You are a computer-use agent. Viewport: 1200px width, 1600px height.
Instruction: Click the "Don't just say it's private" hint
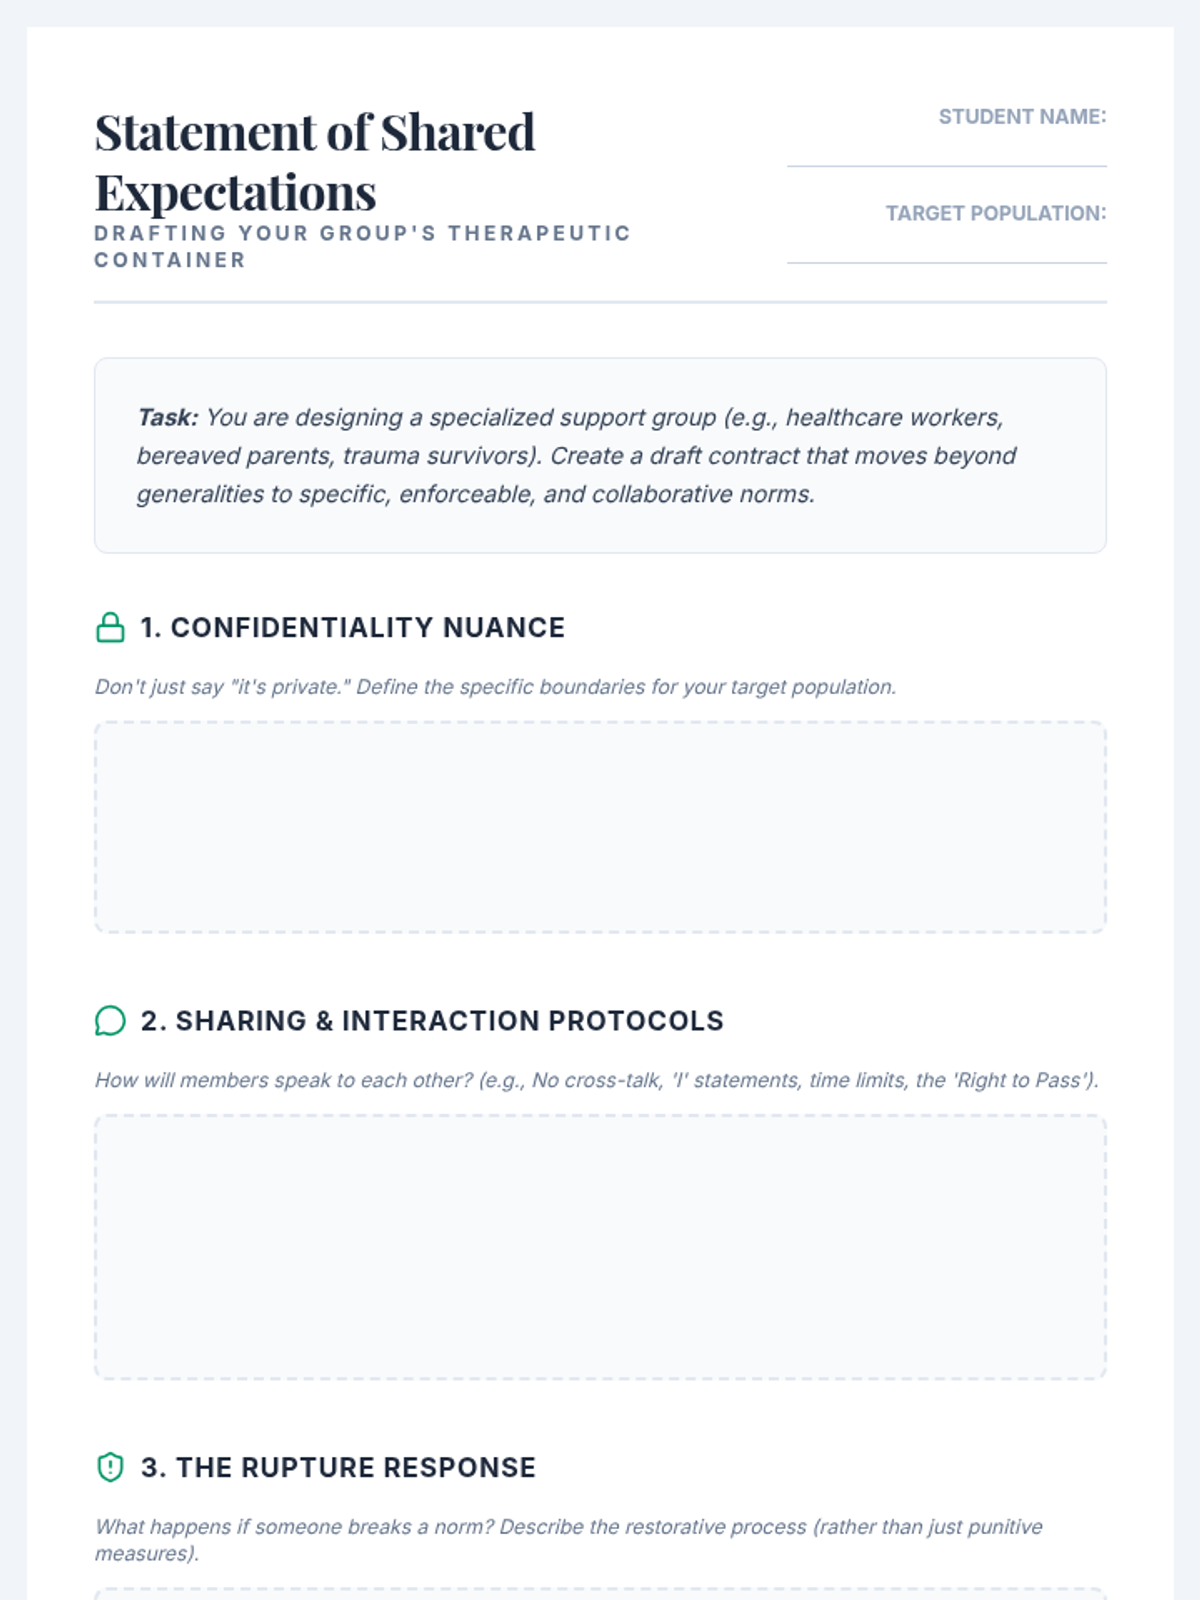(495, 687)
